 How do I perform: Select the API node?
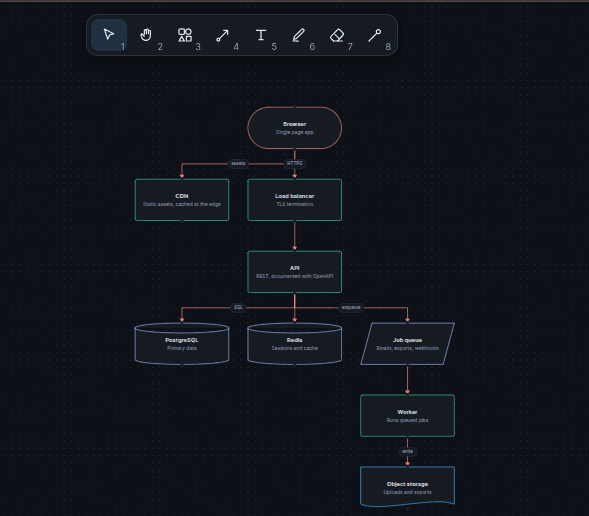click(294, 272)
